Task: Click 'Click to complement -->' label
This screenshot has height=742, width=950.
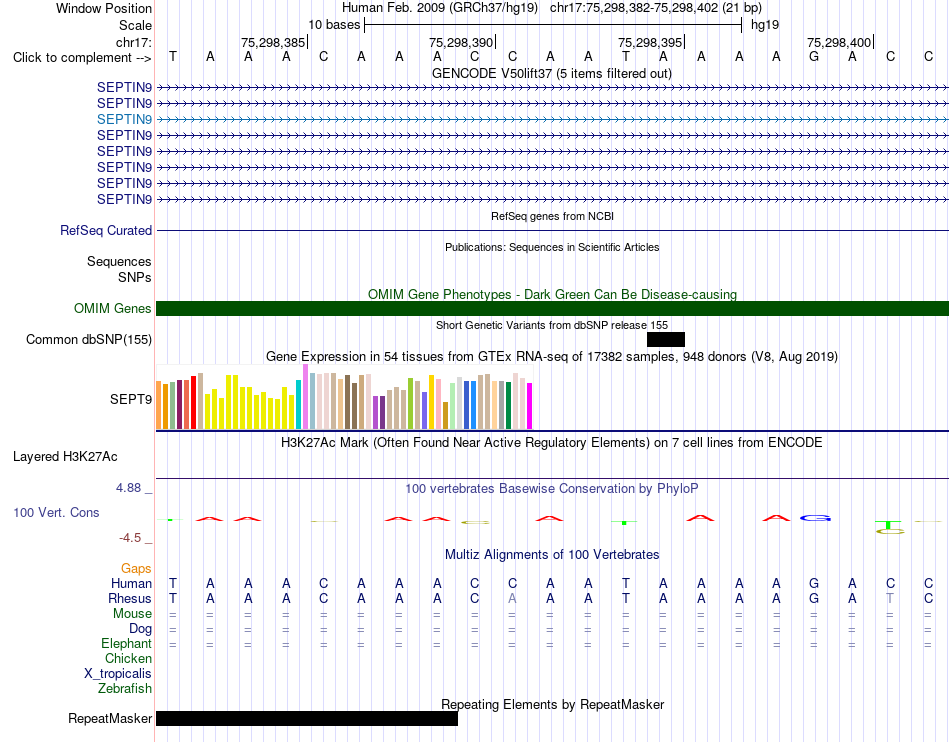Action: tap(82, 58)
